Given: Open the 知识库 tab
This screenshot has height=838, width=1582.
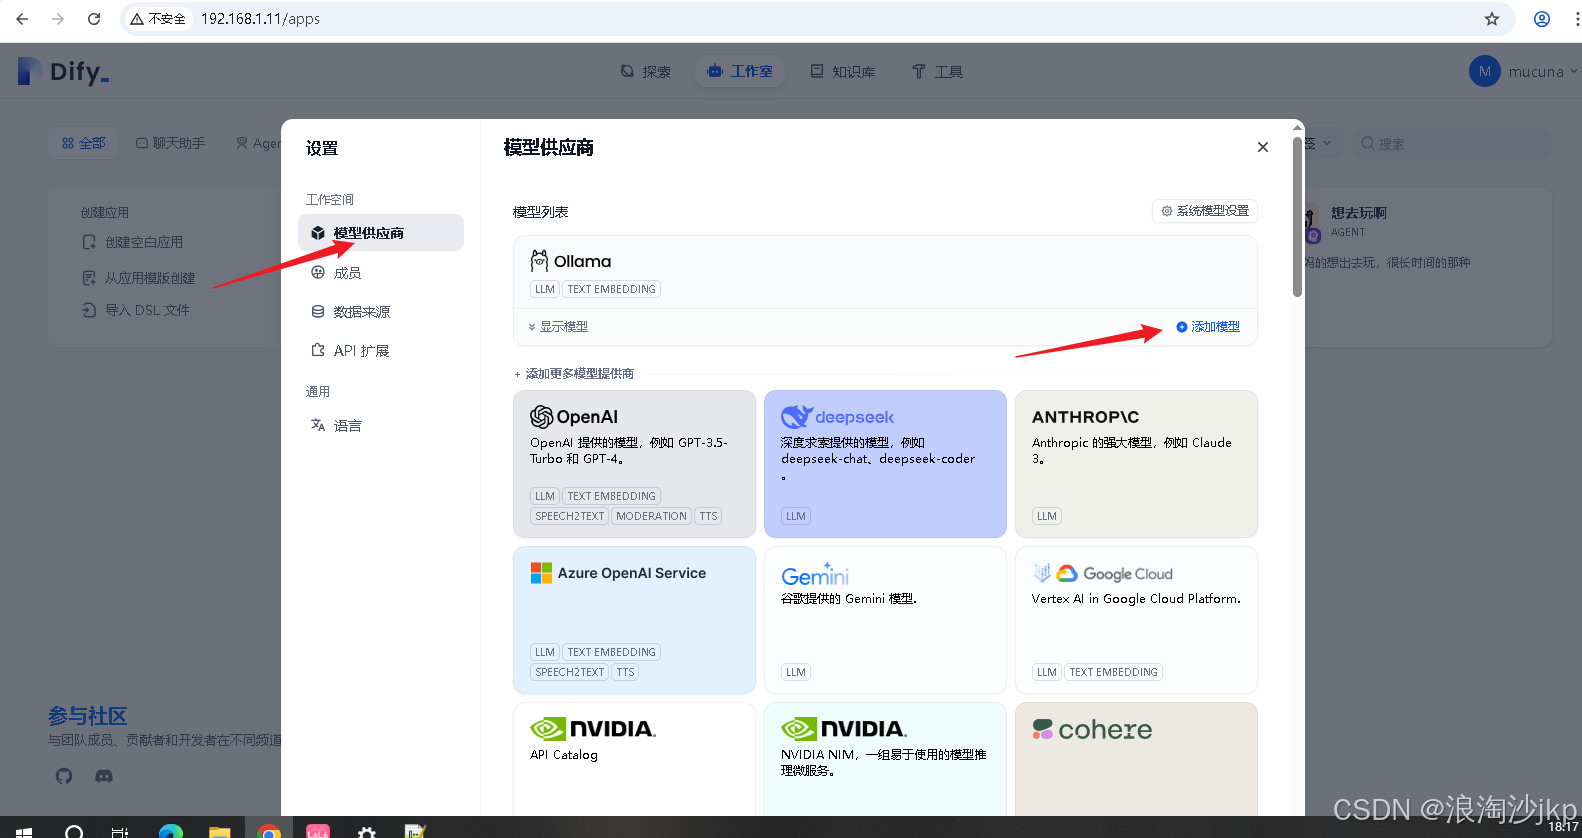Looking at the screenshot, I should (843, 71).
